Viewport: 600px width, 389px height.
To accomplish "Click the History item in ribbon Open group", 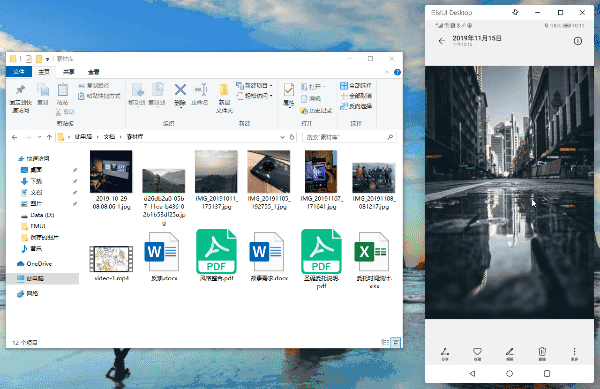I will tap(316, 111).
